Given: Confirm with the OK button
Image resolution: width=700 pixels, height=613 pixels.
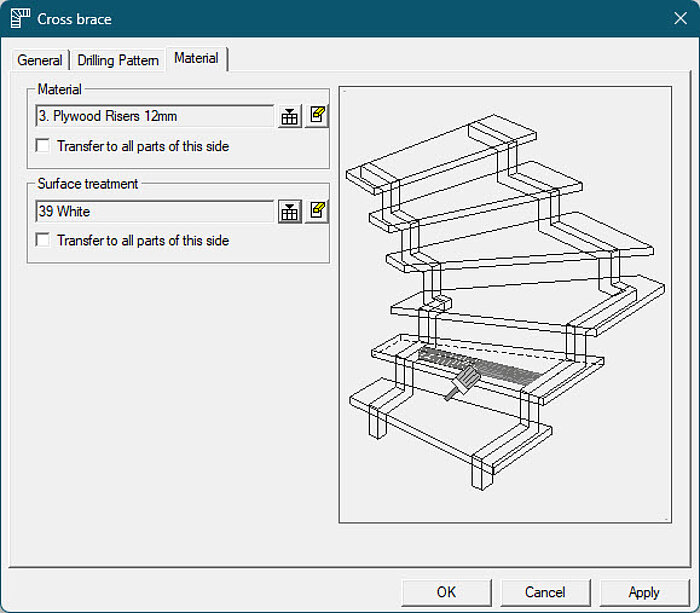Looking at the screenshot, I should point(446,592).
